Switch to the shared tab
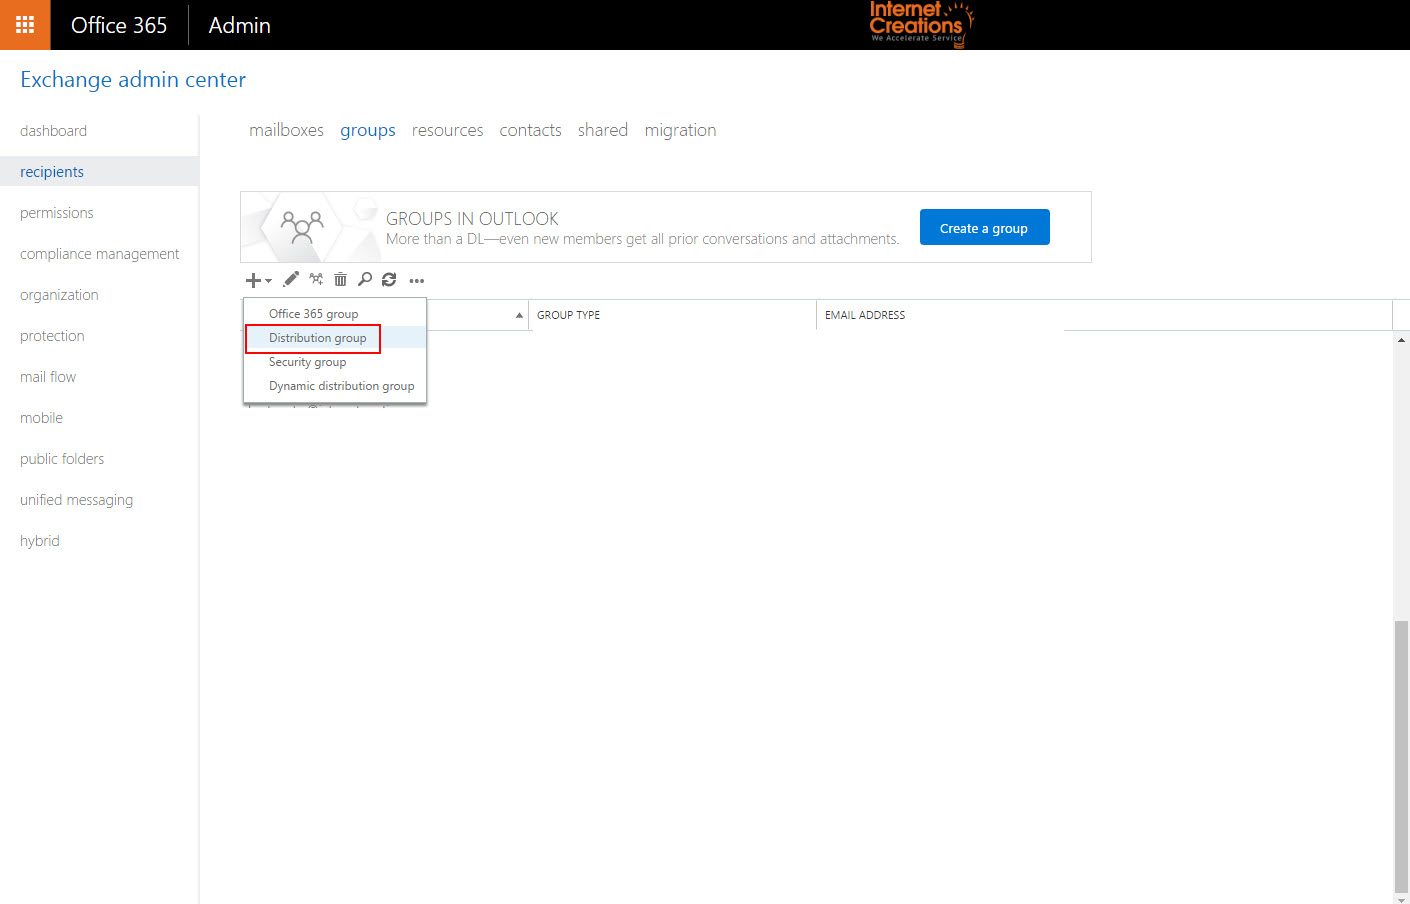This screenshot has height=904, width=1410. (x=603, y=130)
